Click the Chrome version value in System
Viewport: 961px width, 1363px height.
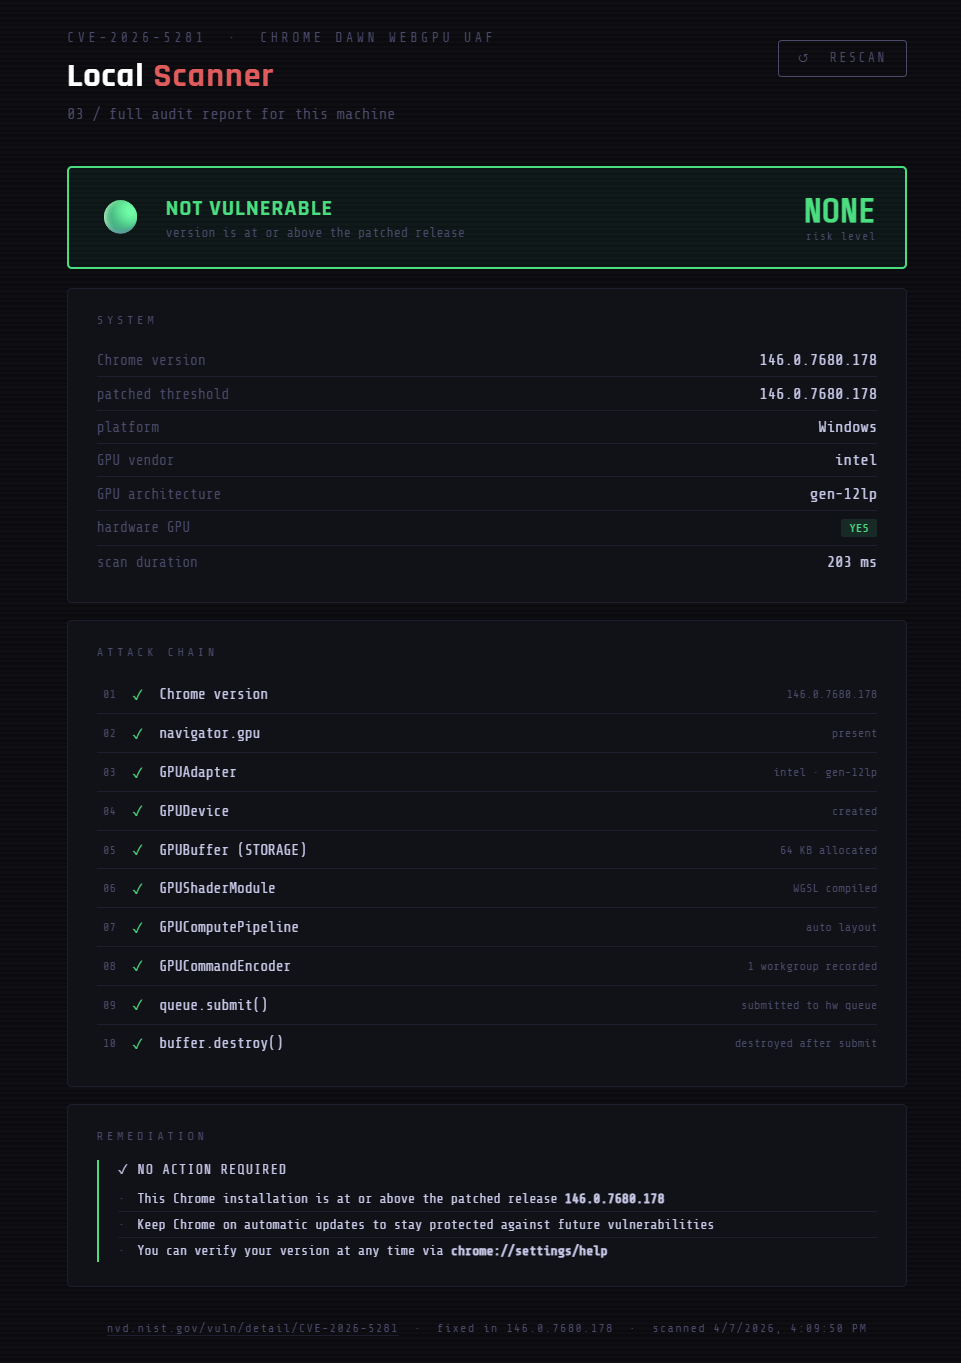tap(817, 360)
